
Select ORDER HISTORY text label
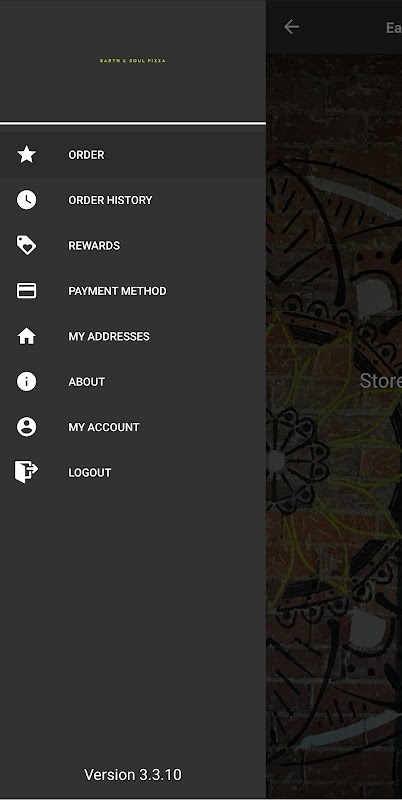pyautogui.click(x=110, y=200)
